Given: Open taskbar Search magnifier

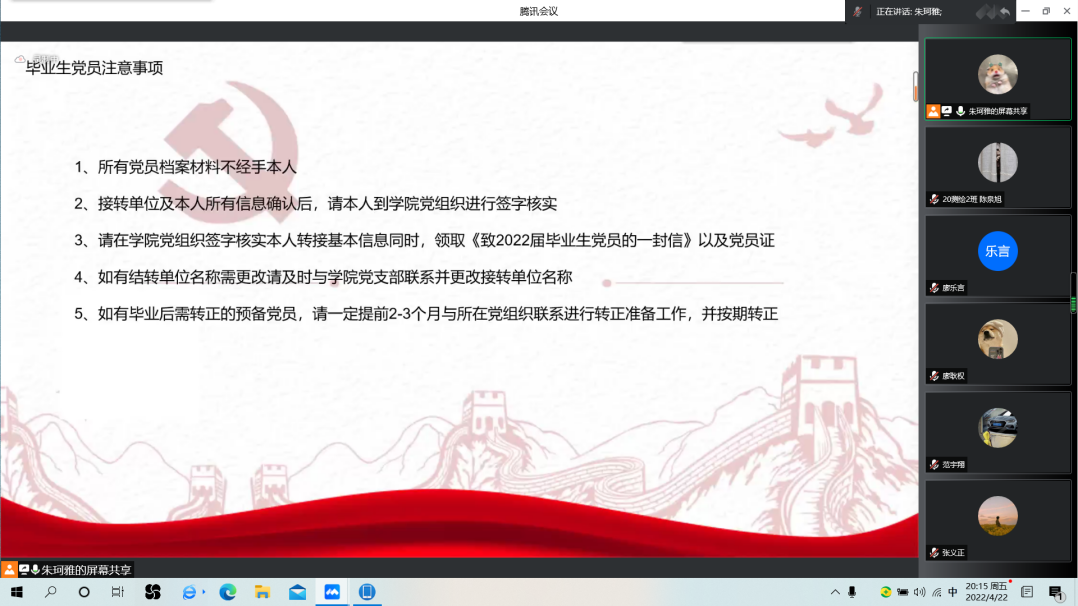Looking at the screenshot, I should coord(50,592).
